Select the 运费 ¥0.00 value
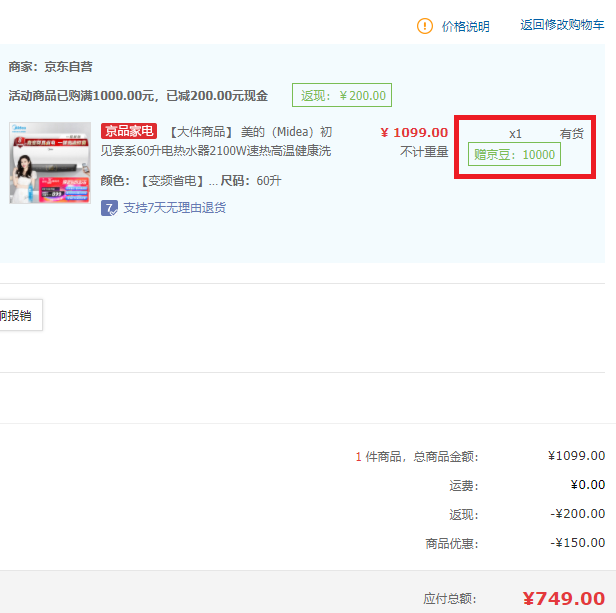The image size is (616, 613). pyautogui.click(x=588, y=485)
